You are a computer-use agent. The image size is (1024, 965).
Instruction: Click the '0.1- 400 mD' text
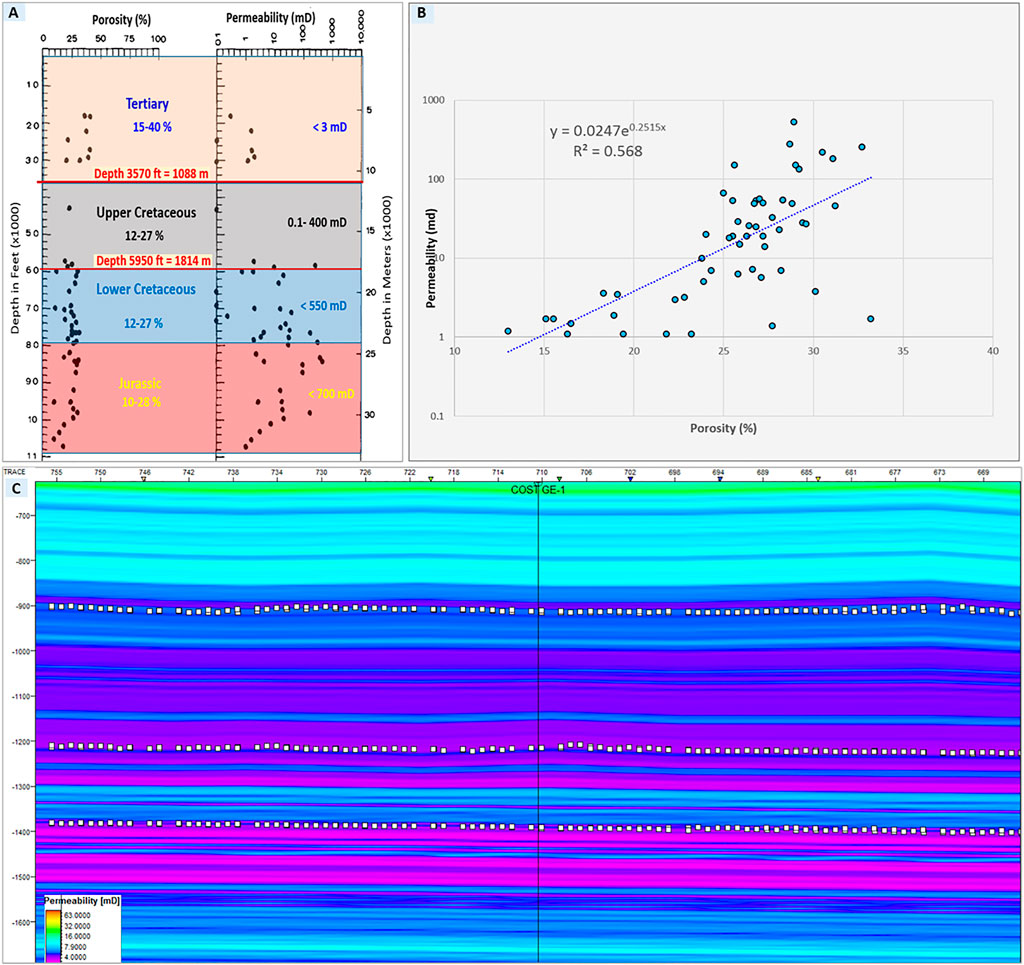[x=317, y=223]
